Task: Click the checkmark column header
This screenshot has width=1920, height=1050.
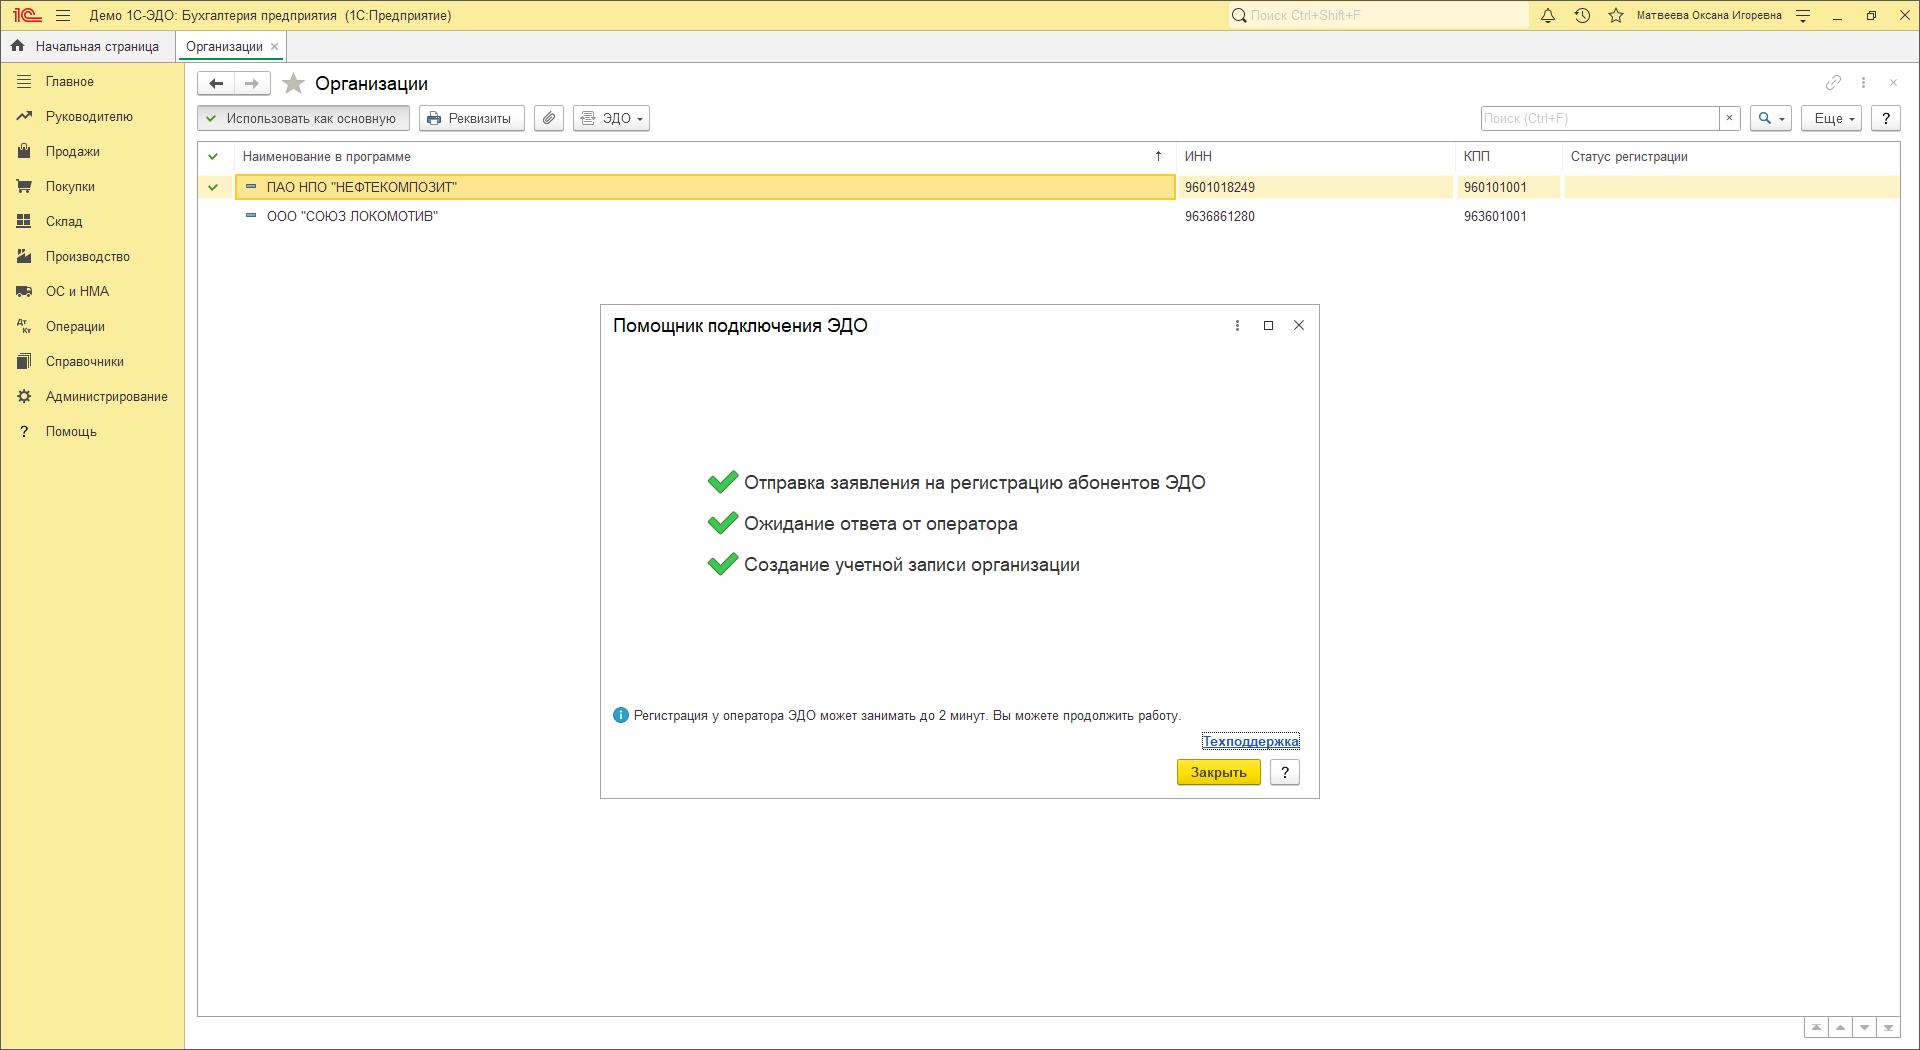Action: tap(213, 157)
